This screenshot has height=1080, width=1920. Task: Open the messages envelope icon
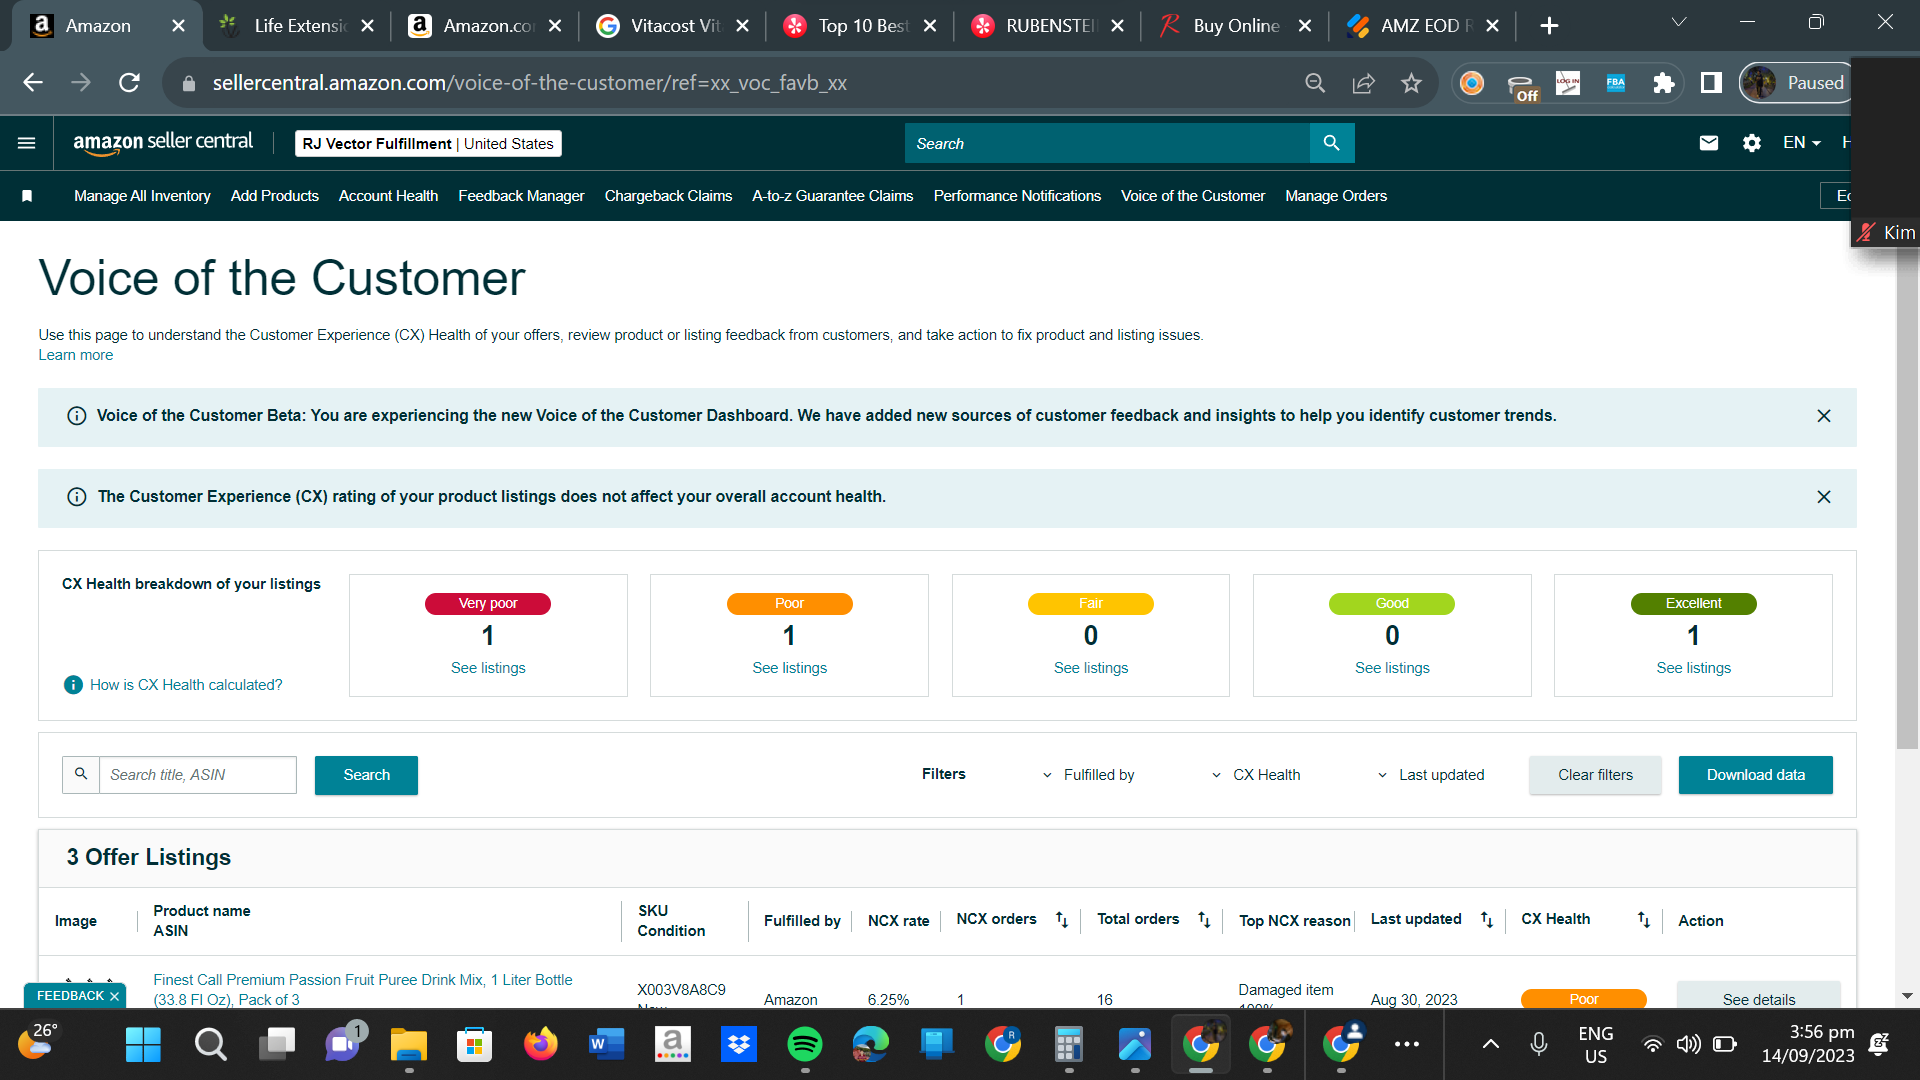[x=1709, y=143]
